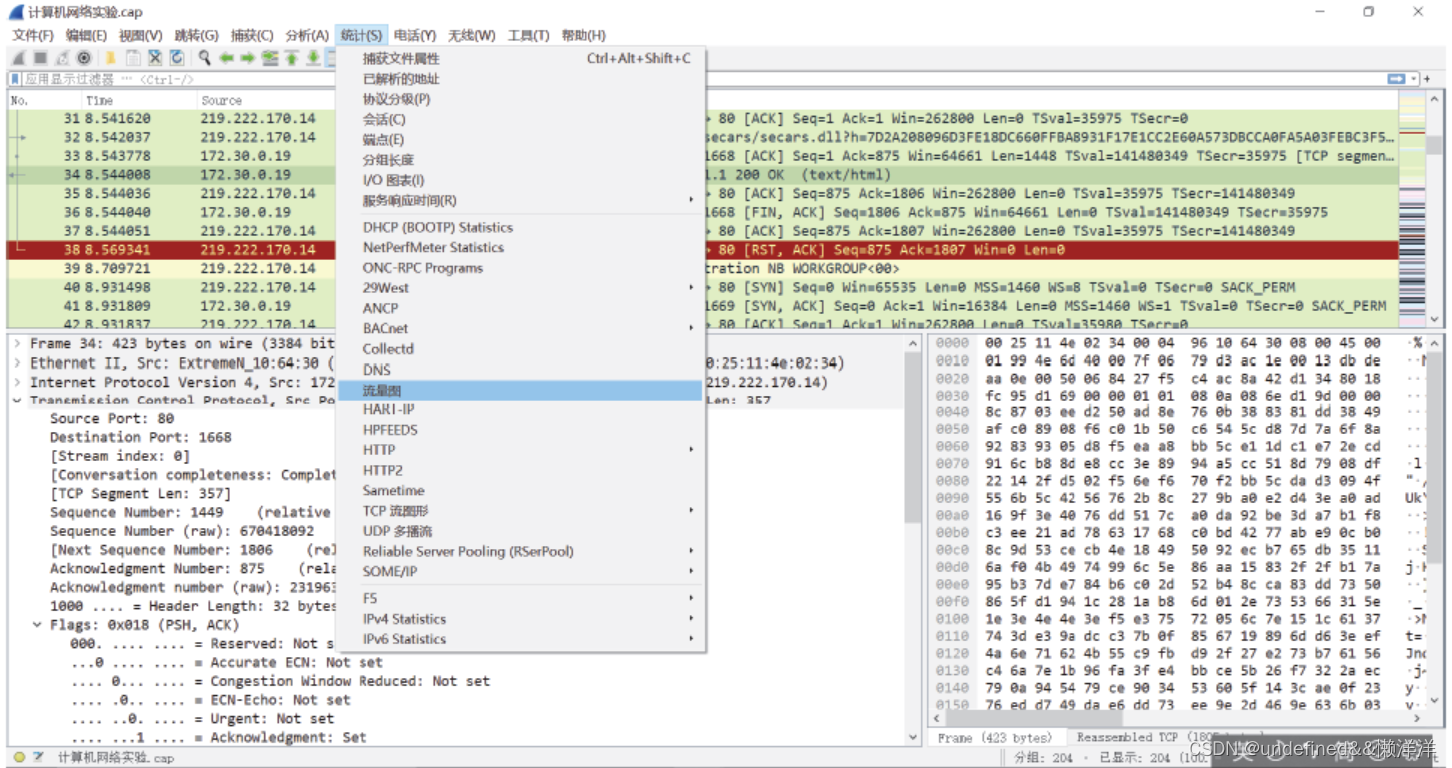Image resolution: width=1452 pixels, height=768 pixels.
Task: Open the 电话(Y) menu
Action: 416,35
